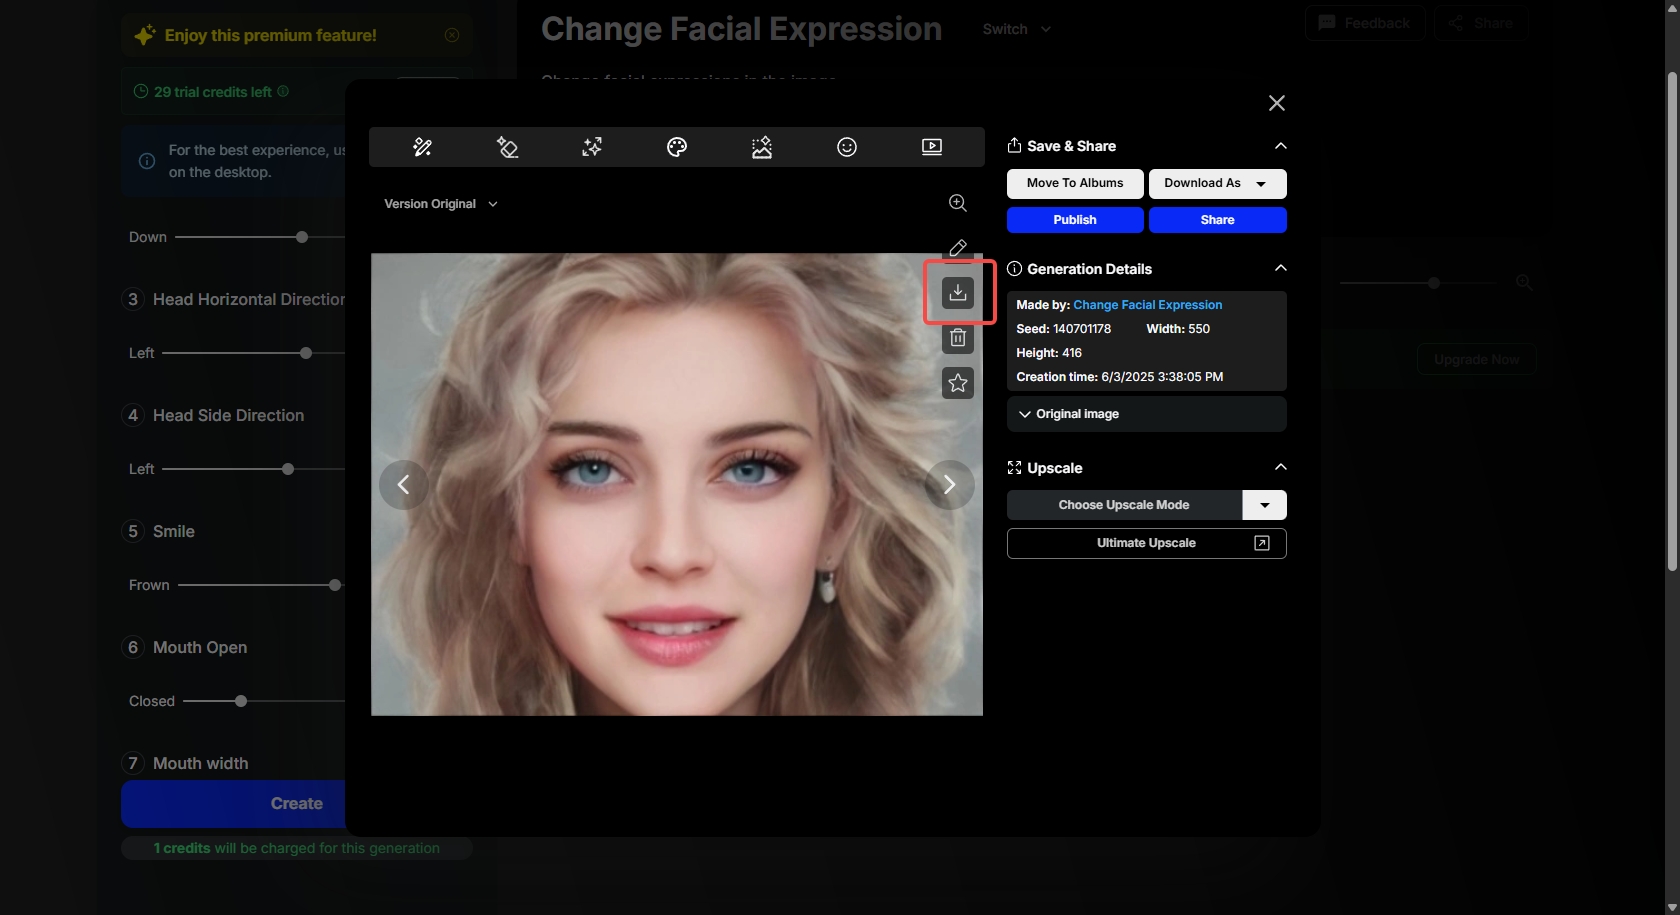Click the sparkle expand image tool

592,147
